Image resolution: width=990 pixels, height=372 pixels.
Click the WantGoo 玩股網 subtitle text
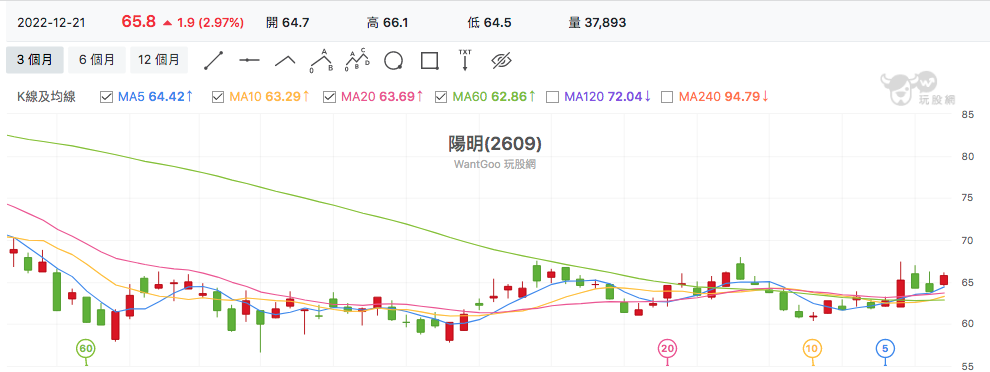(495, 164)
